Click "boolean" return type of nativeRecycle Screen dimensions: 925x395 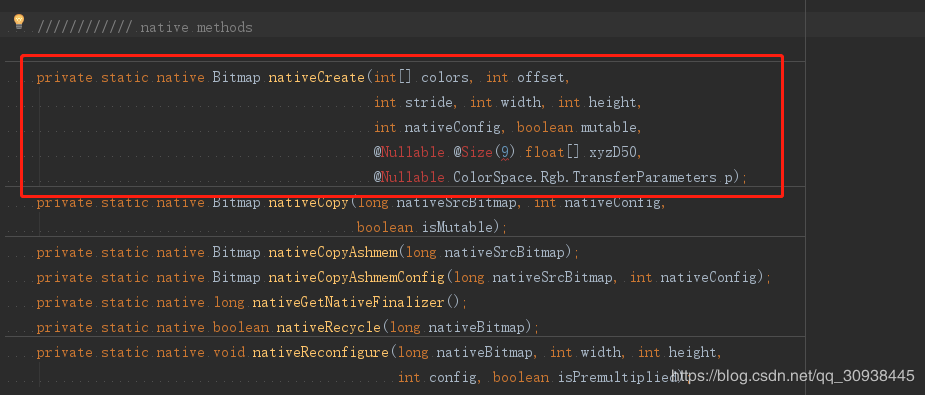[241, 327]
